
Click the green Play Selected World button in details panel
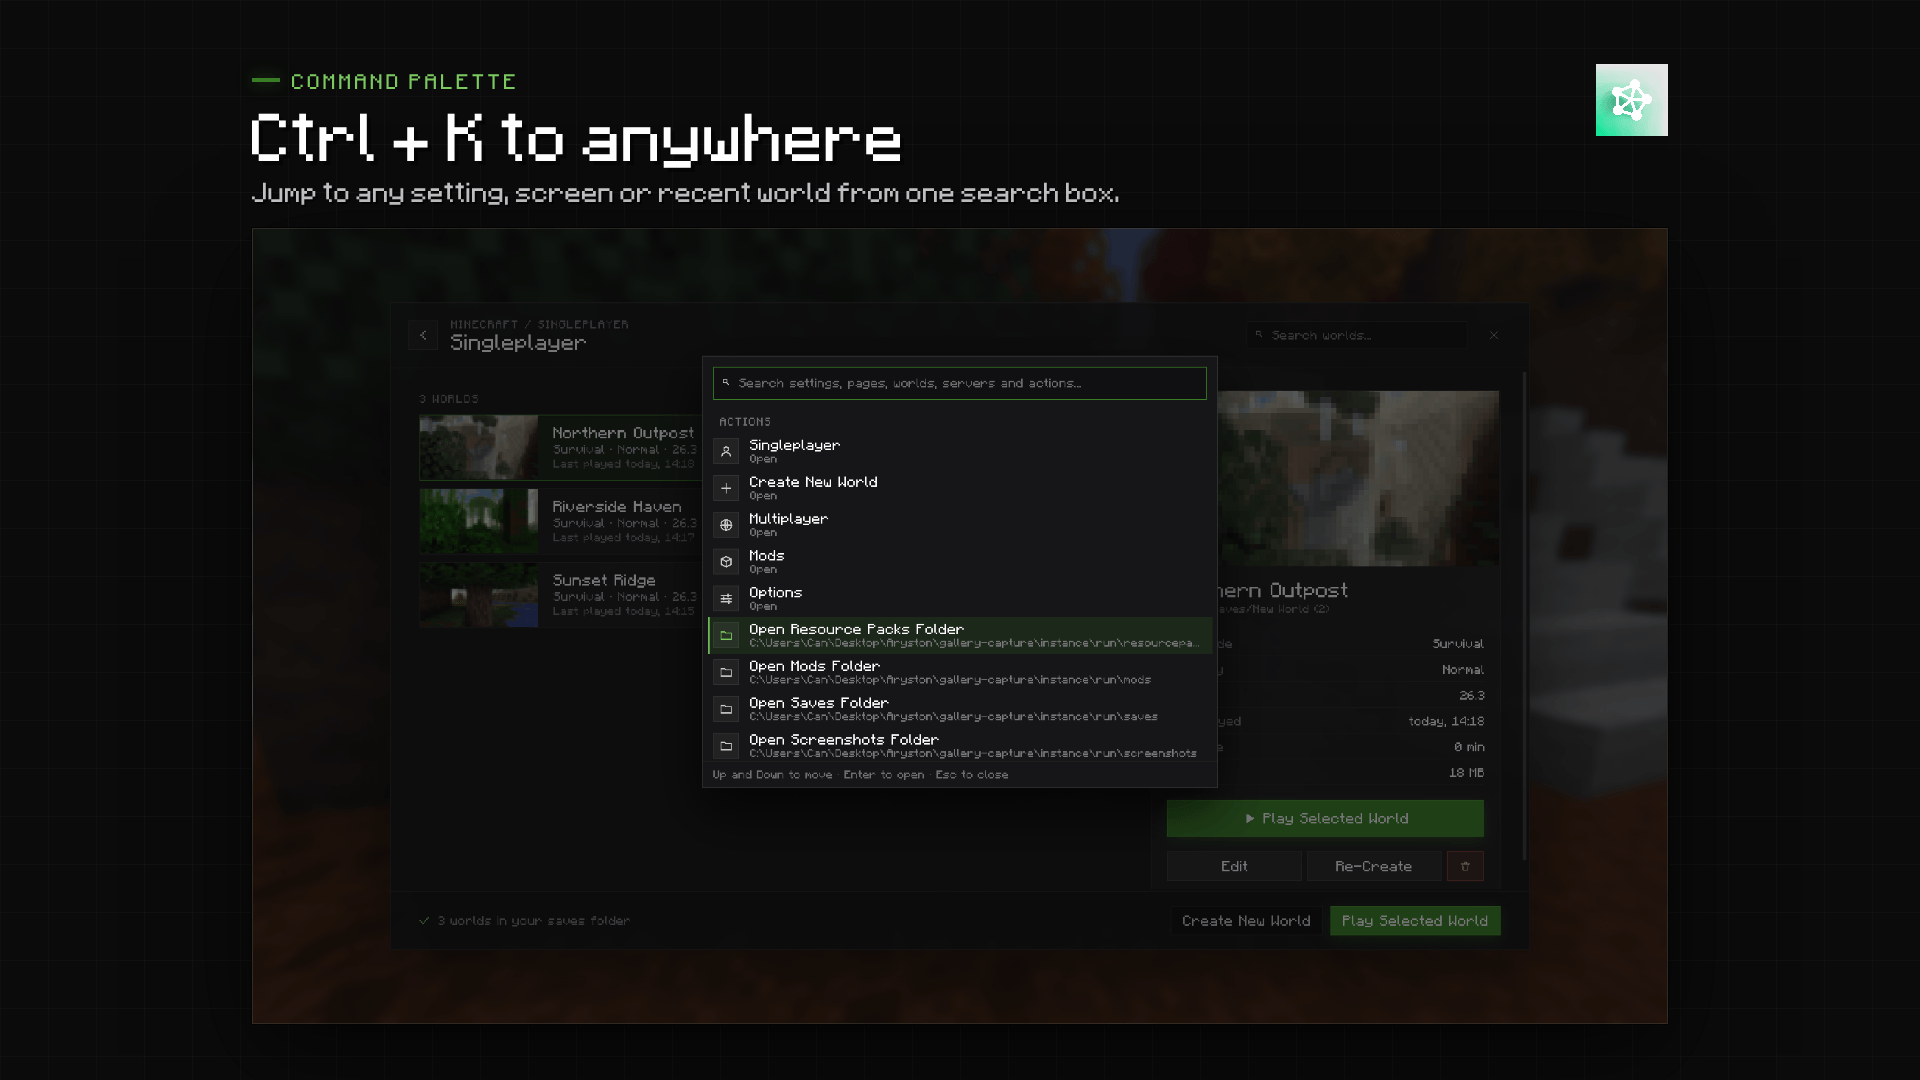pyautogui.click(x=1325, y=818)
